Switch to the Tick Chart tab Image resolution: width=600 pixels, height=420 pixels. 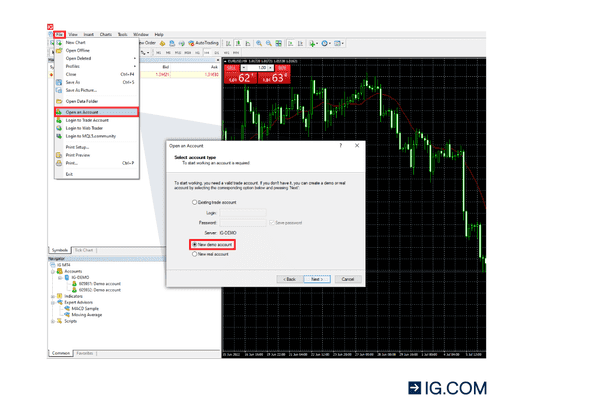coord(84,250)
